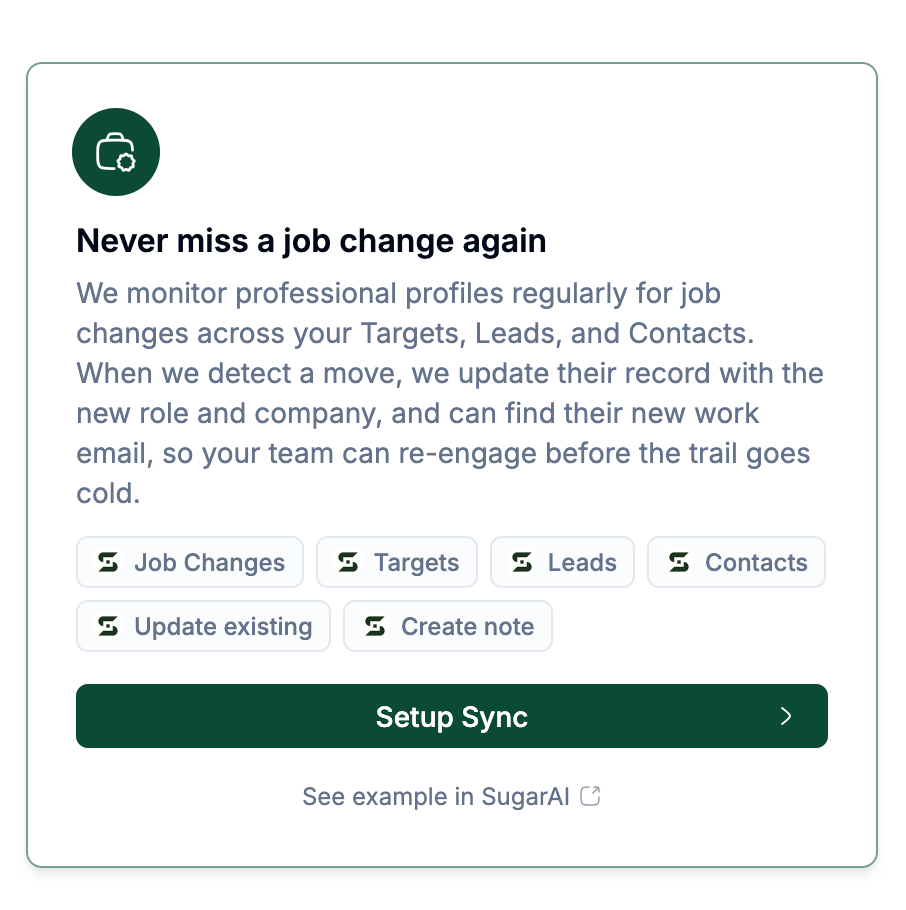Screen dimensions: 906x910
Task: Click the briefcase gear icon circle
Action: [x=115, y=152]
